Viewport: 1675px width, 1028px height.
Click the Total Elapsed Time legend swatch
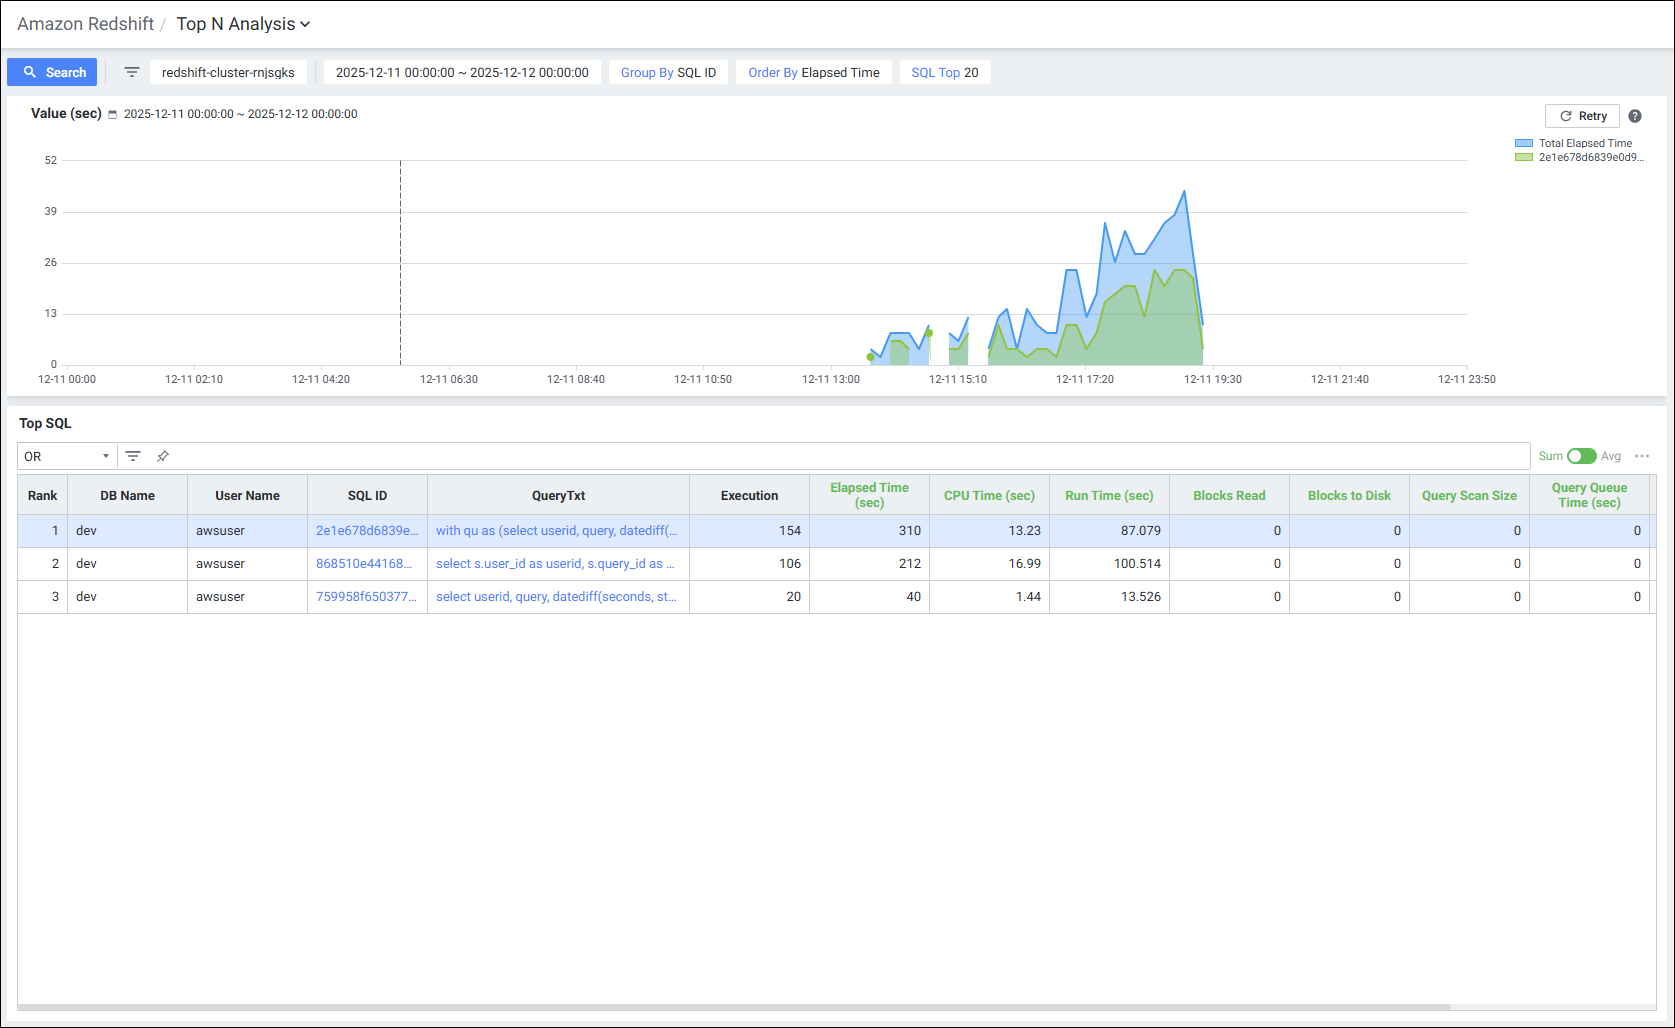(x=1524, y=144)
